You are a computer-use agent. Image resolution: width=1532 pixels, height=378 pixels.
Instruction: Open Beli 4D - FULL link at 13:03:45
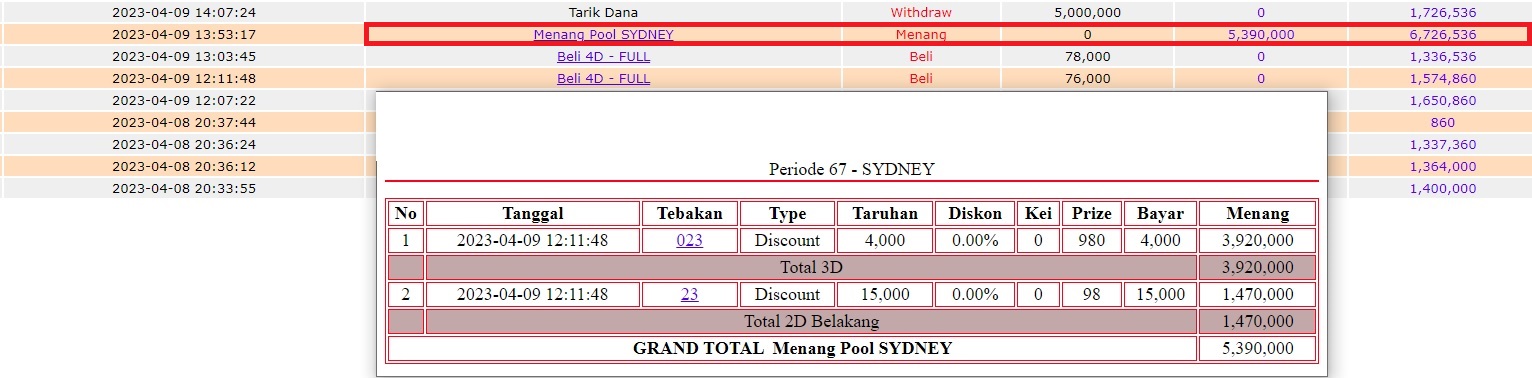[x=603, y=56]
